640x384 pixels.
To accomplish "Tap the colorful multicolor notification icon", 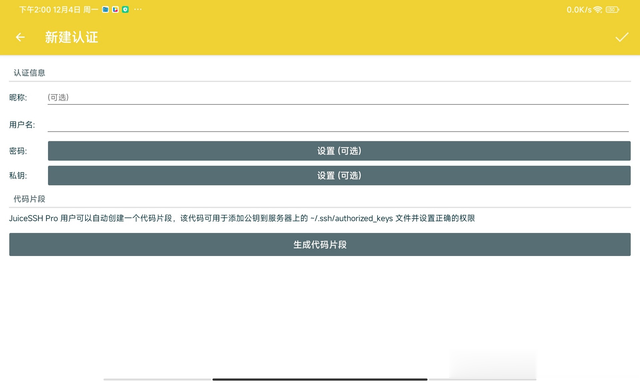I will tap(116, 9).
